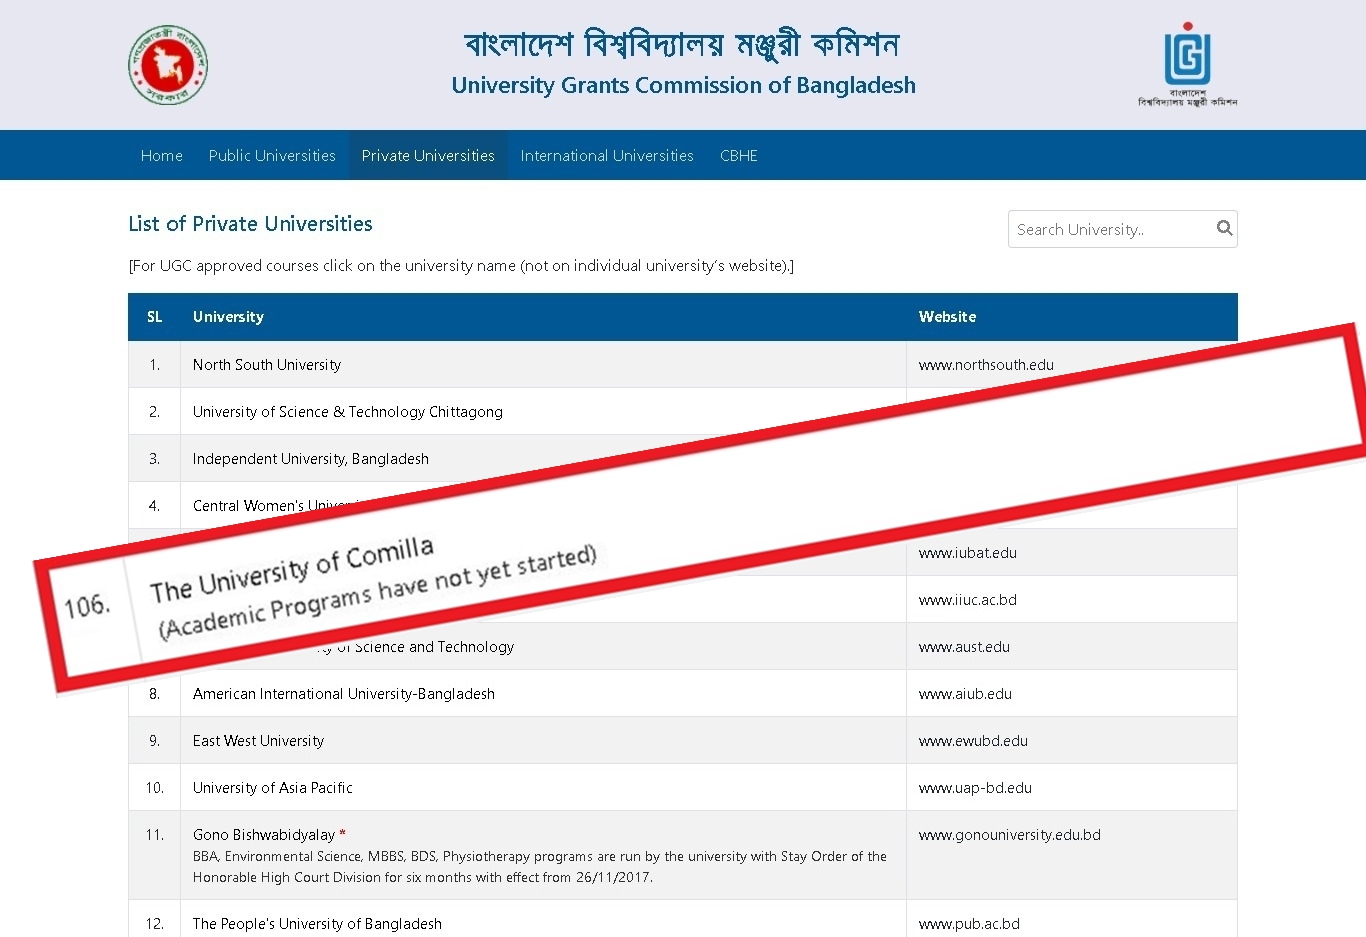The width and height of the screenshot is (1366, 937).
Task: Open University of Asia Pacific entry
Action: [x=273, y=788]
